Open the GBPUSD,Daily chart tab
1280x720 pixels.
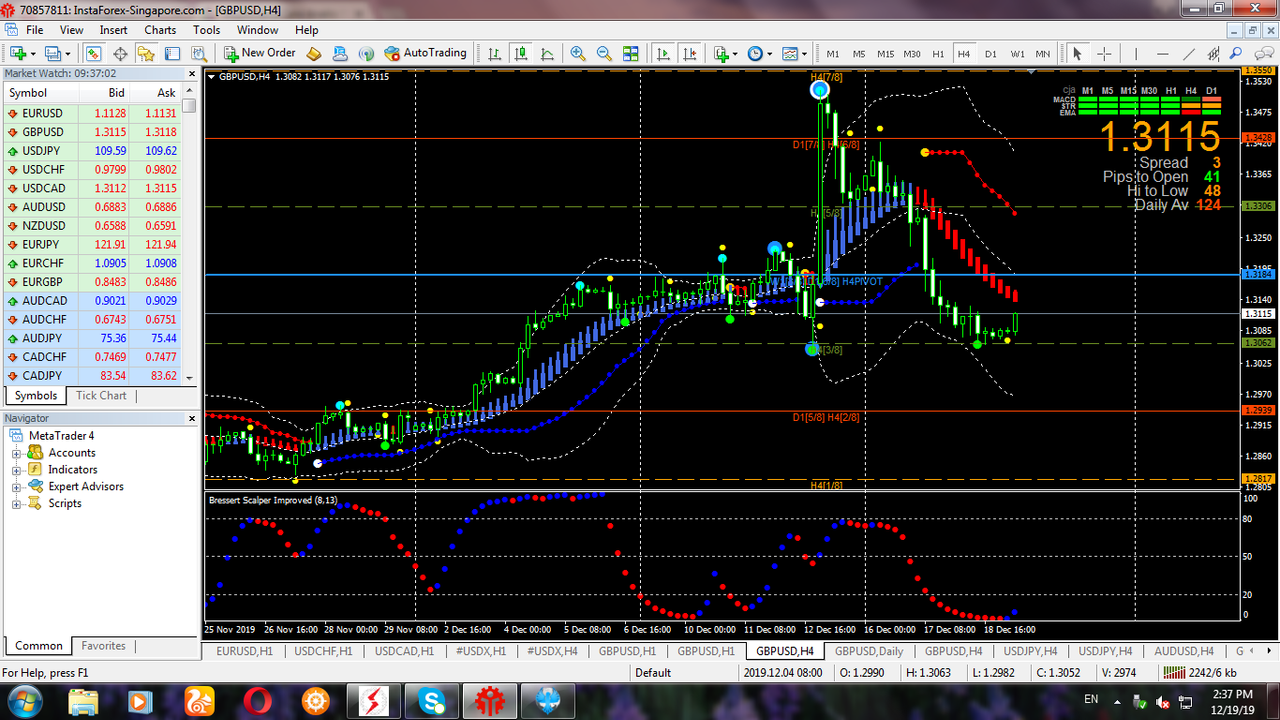[x=869, y=651]
